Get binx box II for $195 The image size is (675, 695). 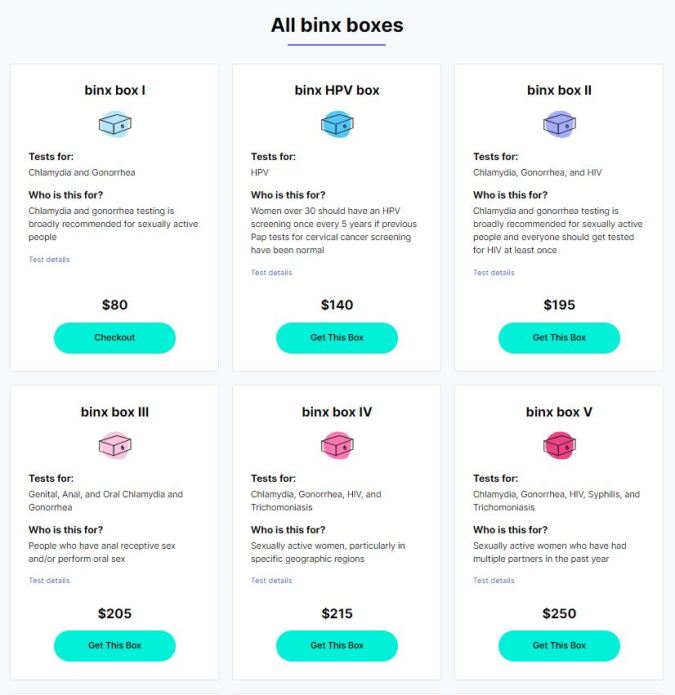pyautogui.click(x=559, y=338)
